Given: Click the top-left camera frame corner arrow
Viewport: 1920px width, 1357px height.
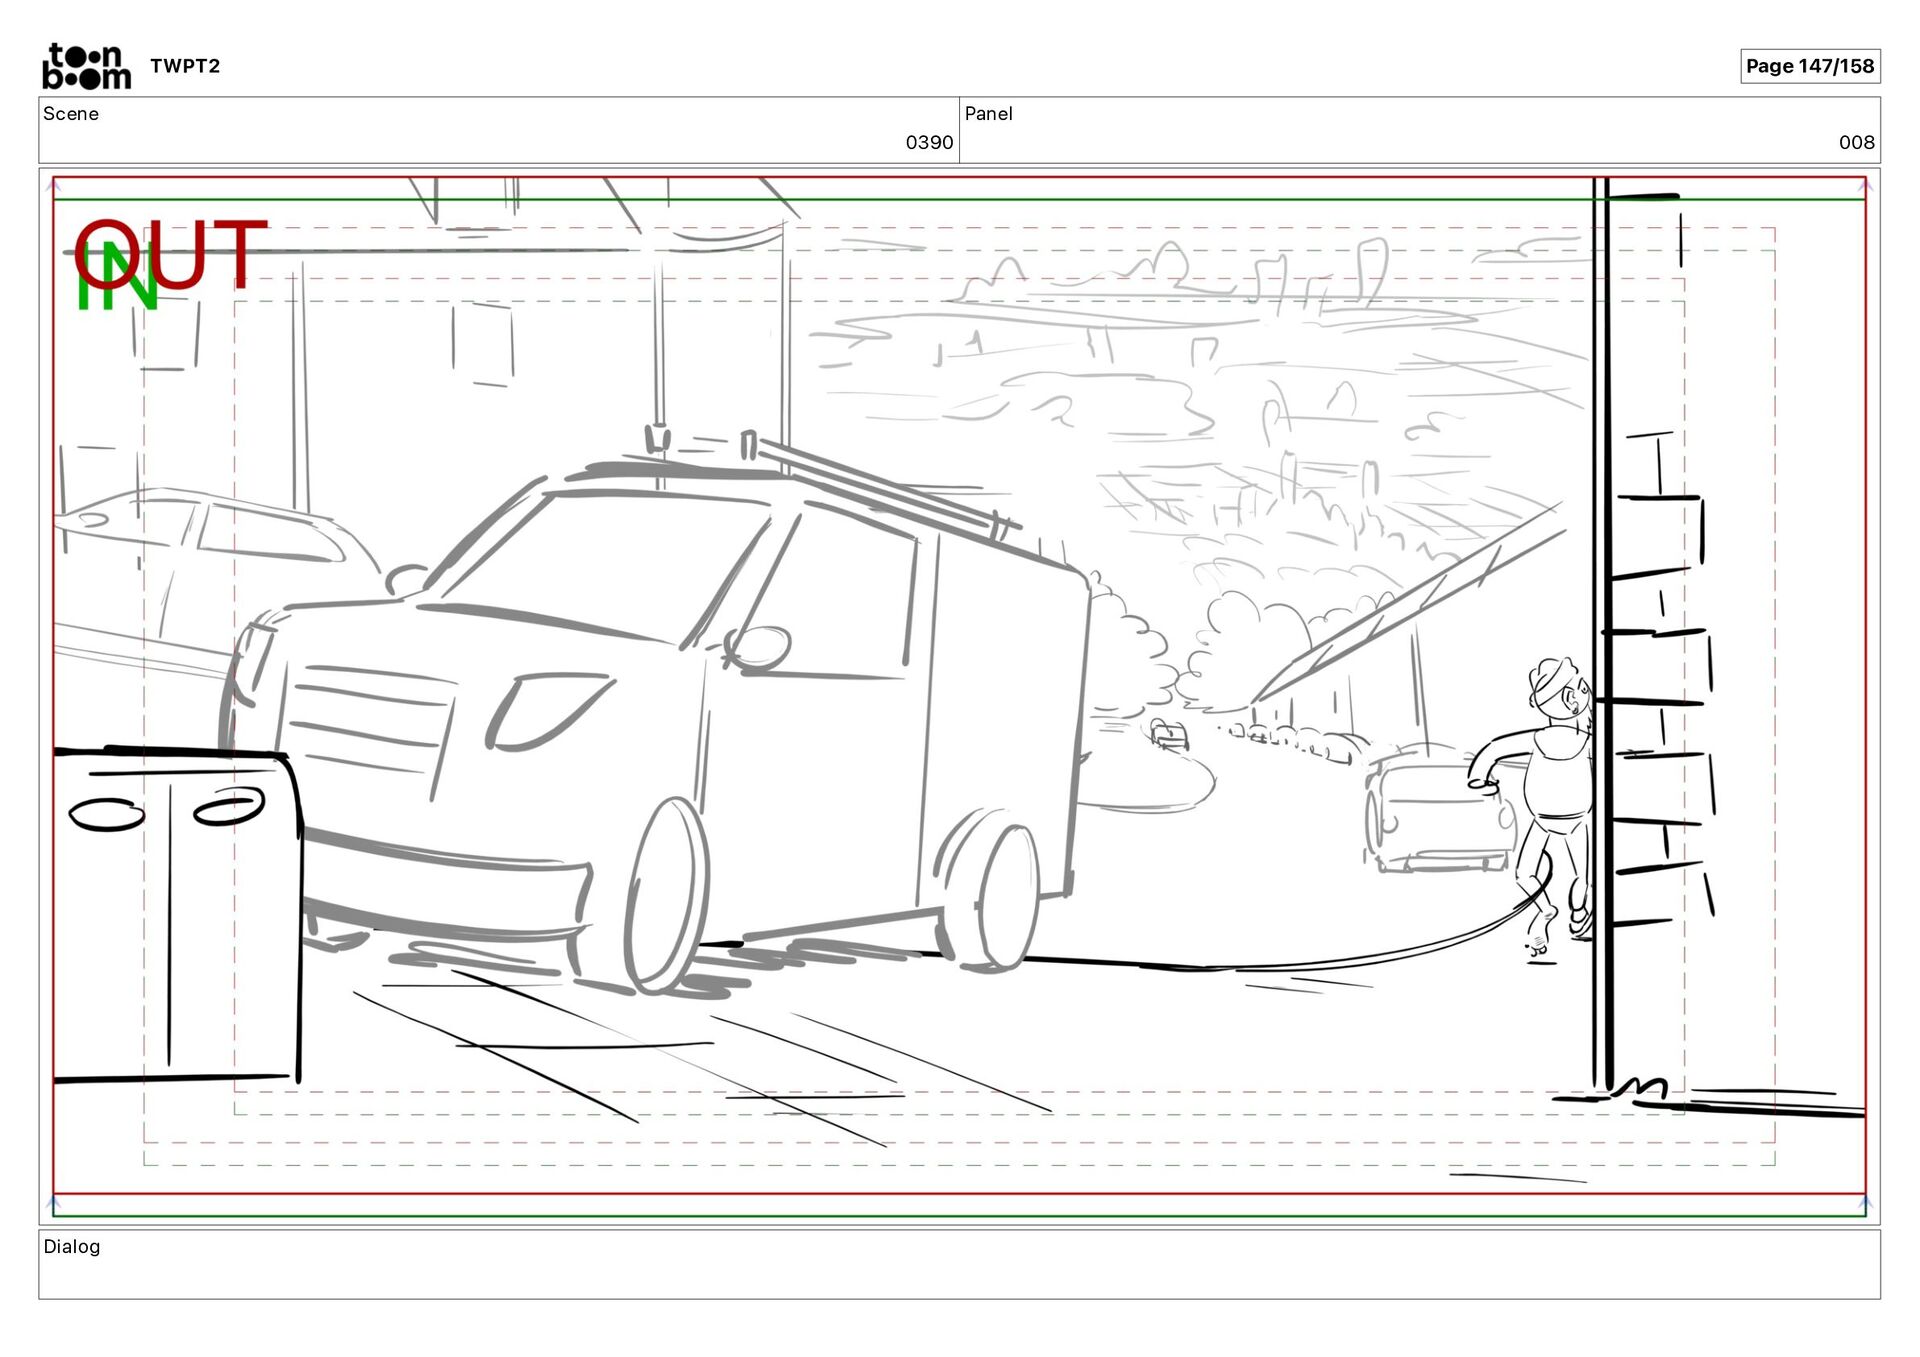Looking at the screenshot, I should click(x=54, y=185).
